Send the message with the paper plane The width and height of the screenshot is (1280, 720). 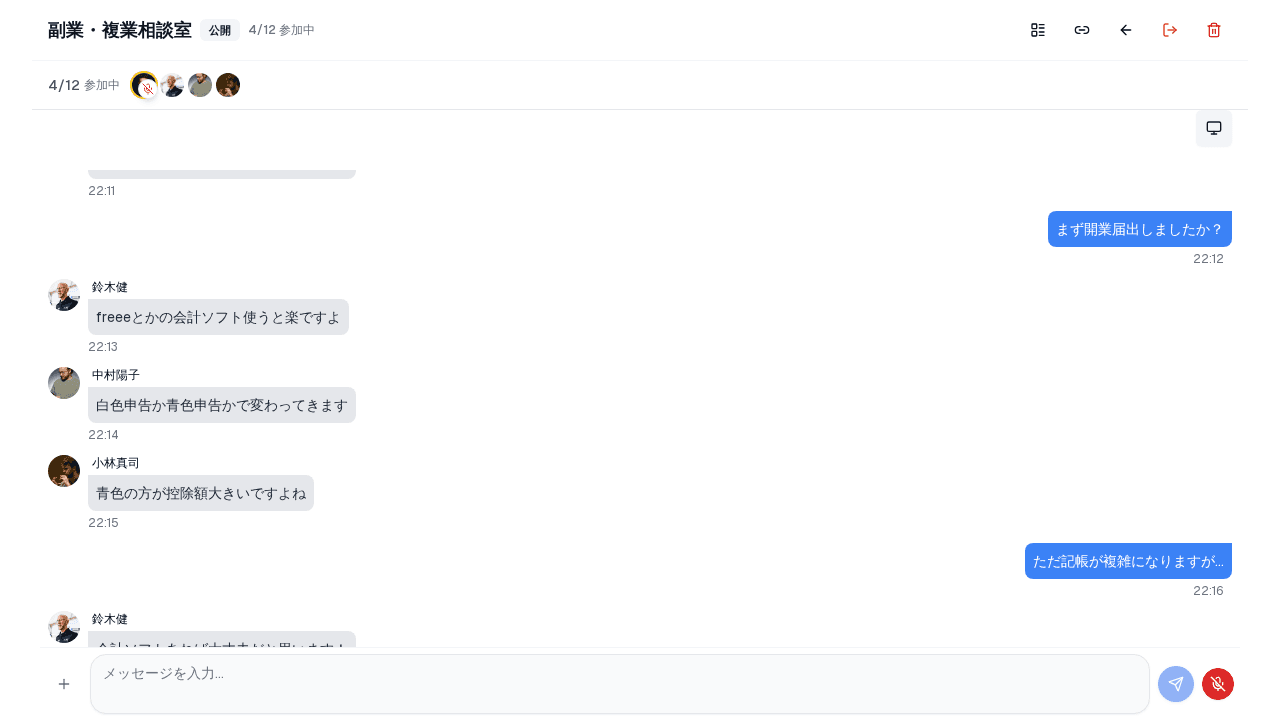click(x=1176, y=684)
